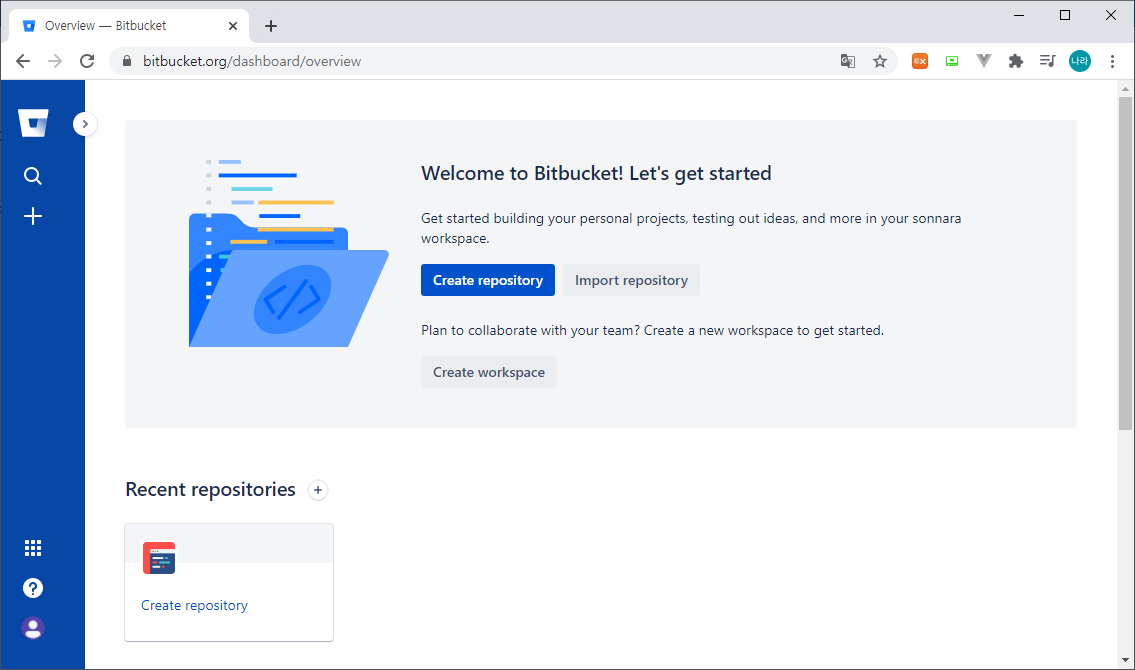
Task: Click the Bitbucket logo in the sidebar
Action: click(33, 122)
